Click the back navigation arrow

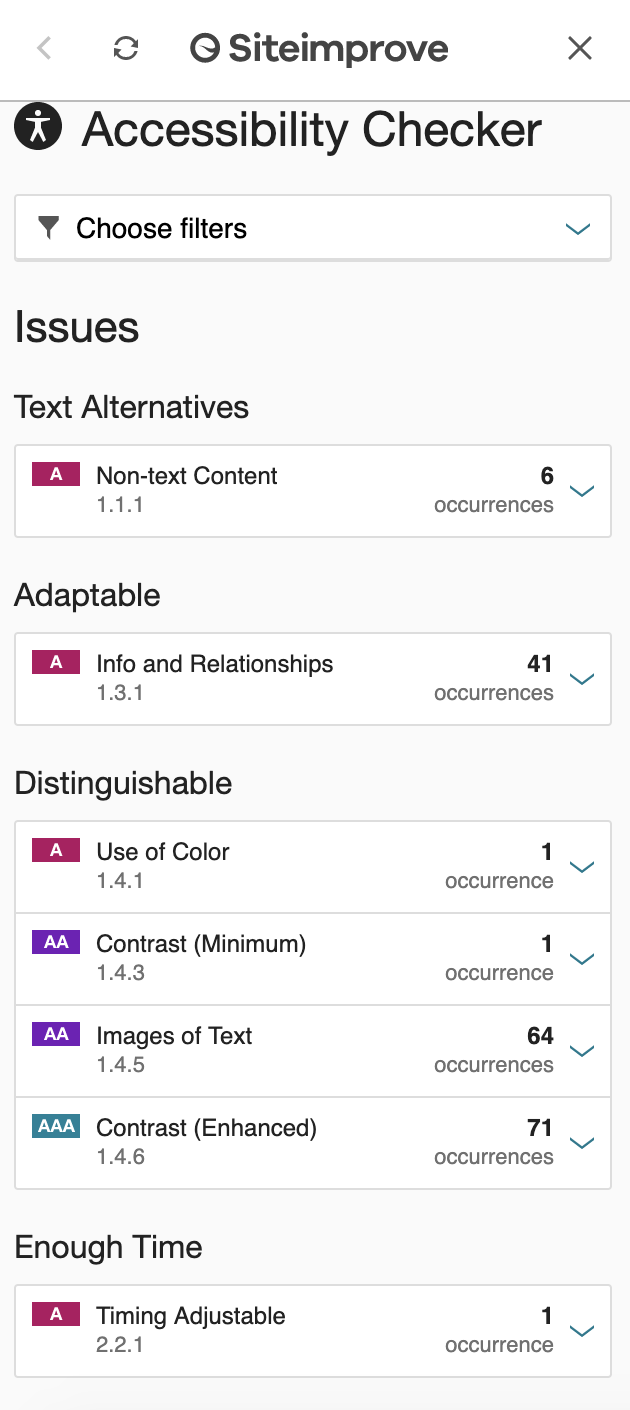(43, 47)
